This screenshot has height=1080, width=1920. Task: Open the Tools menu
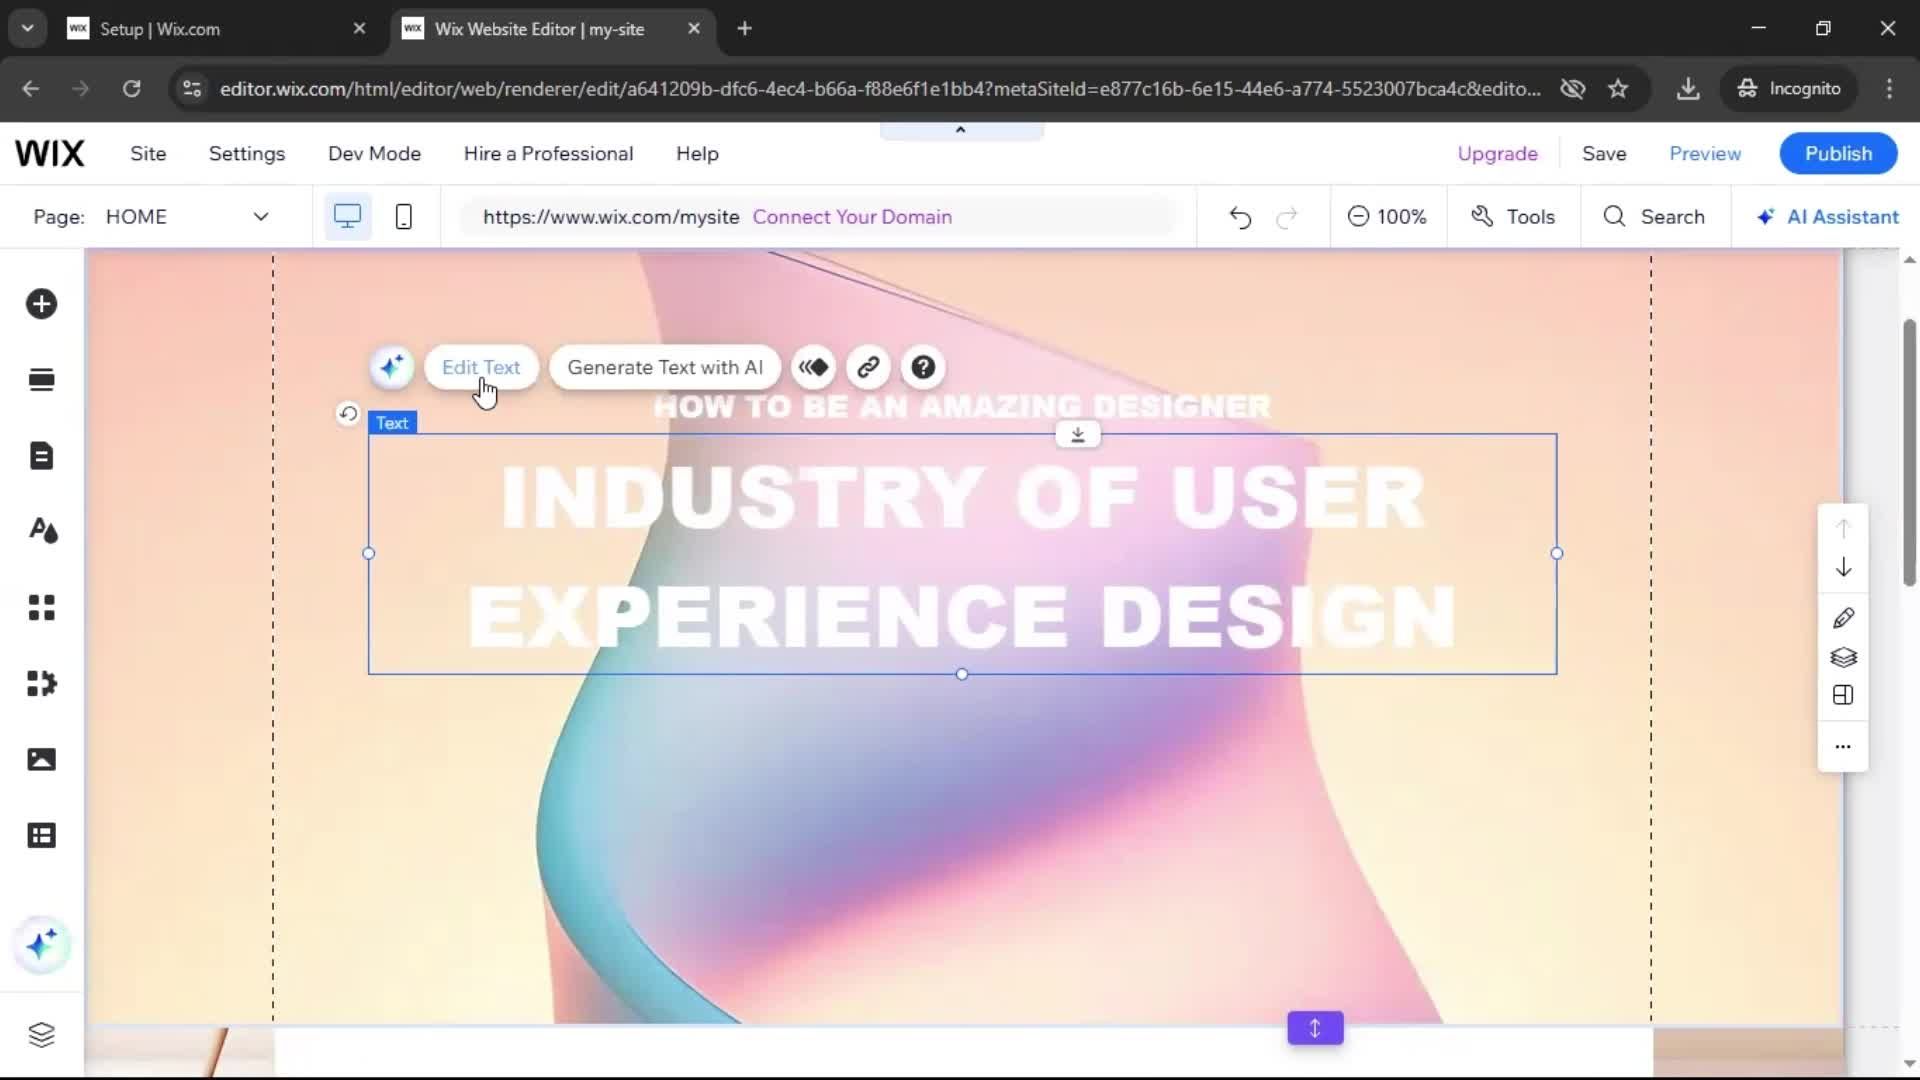pyautogui.click(x=1513, y=217)
